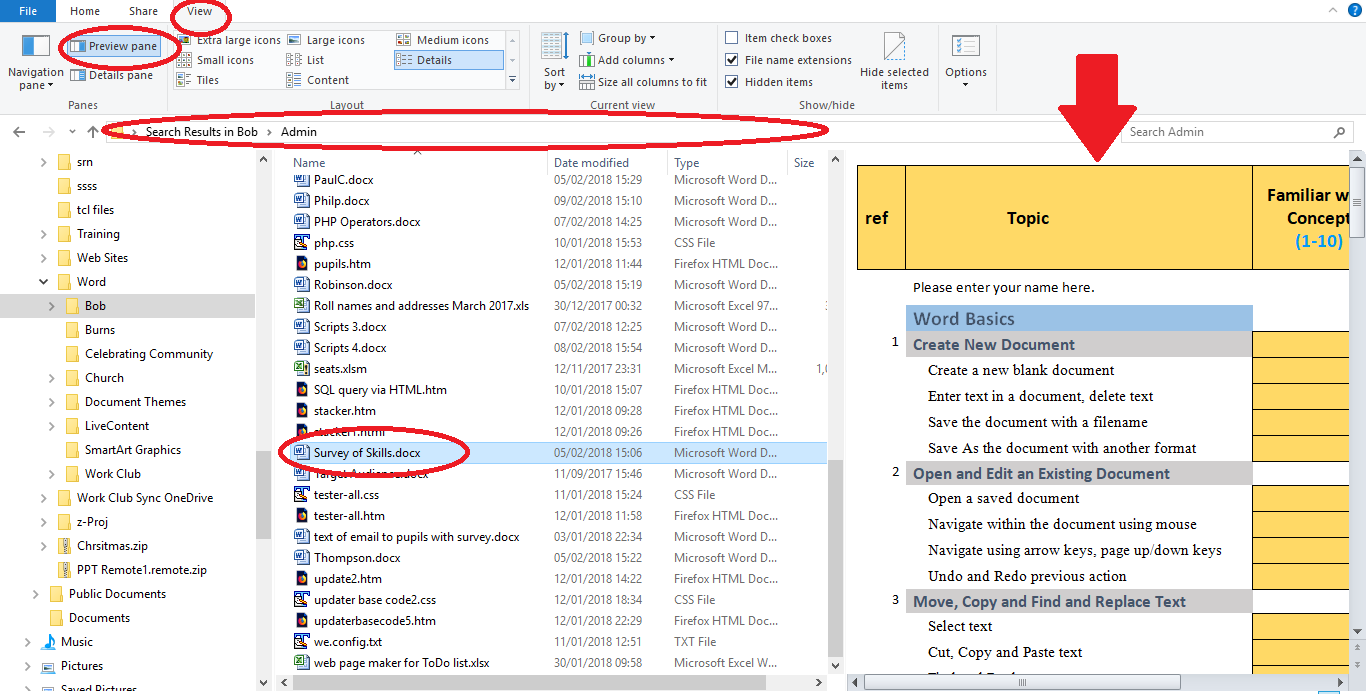This screenshot has height=694, width=1366.
Task: Click the search magnifier icon
Action: 1339,132
